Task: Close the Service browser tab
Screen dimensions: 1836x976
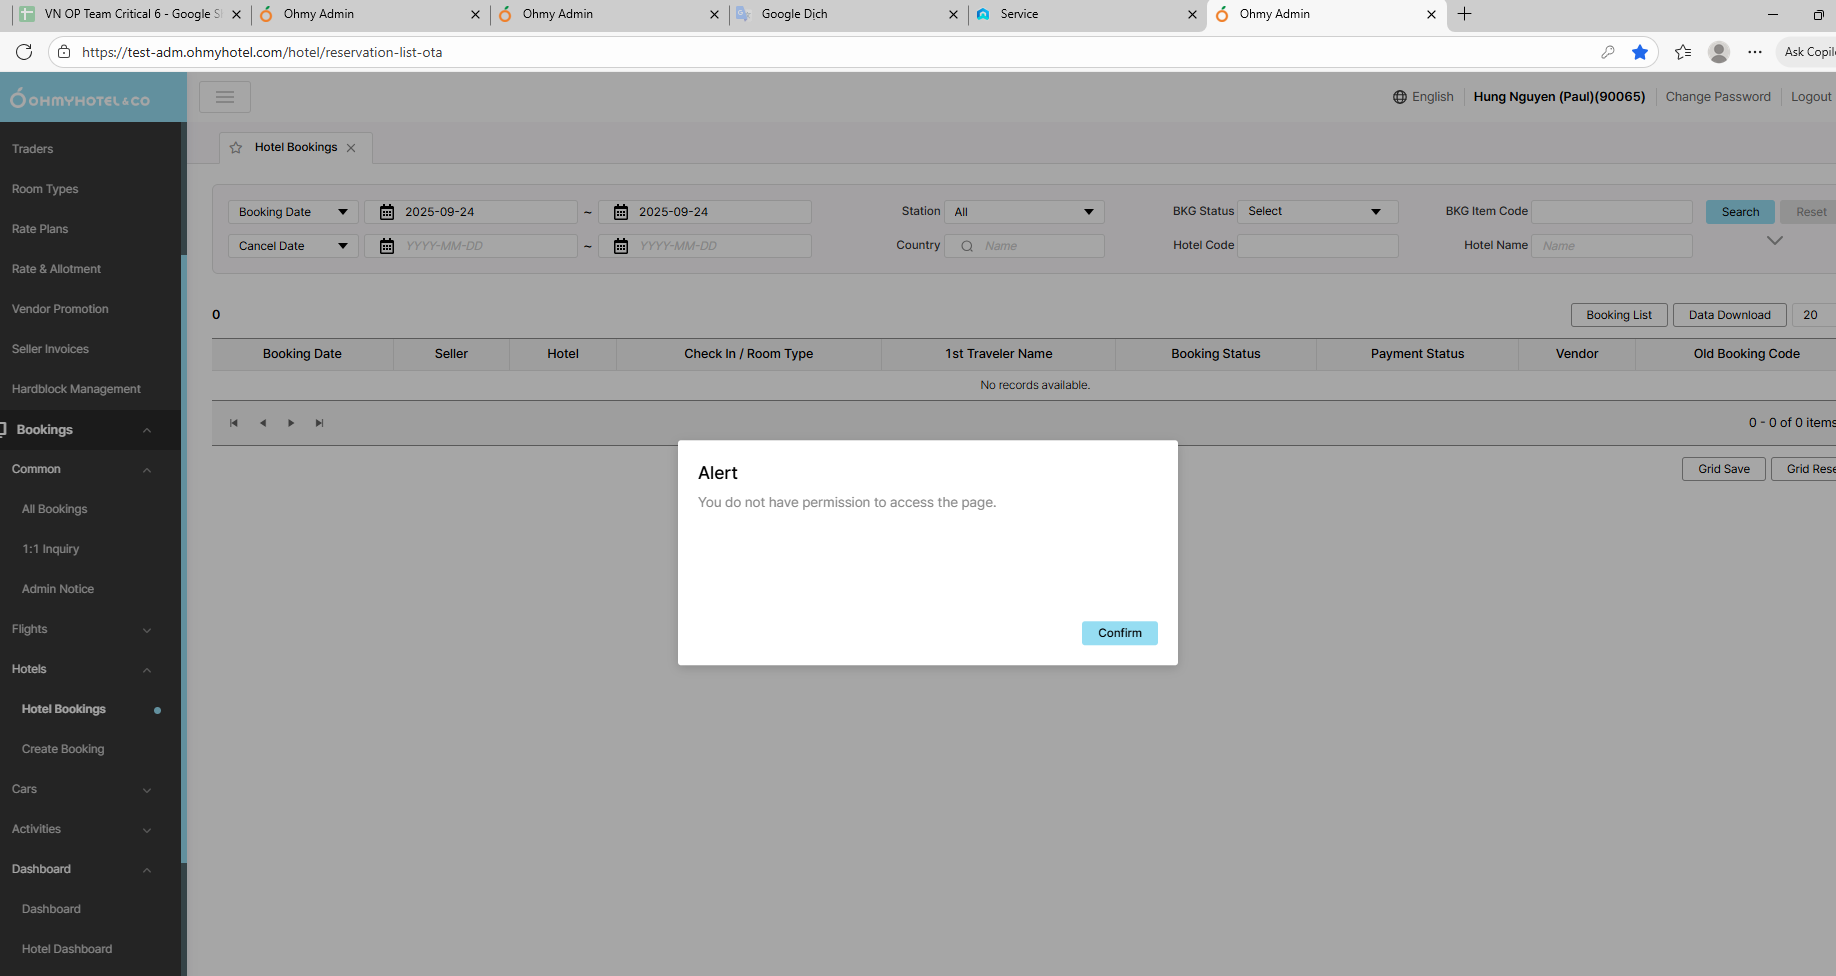Action: click(1192, 14)
